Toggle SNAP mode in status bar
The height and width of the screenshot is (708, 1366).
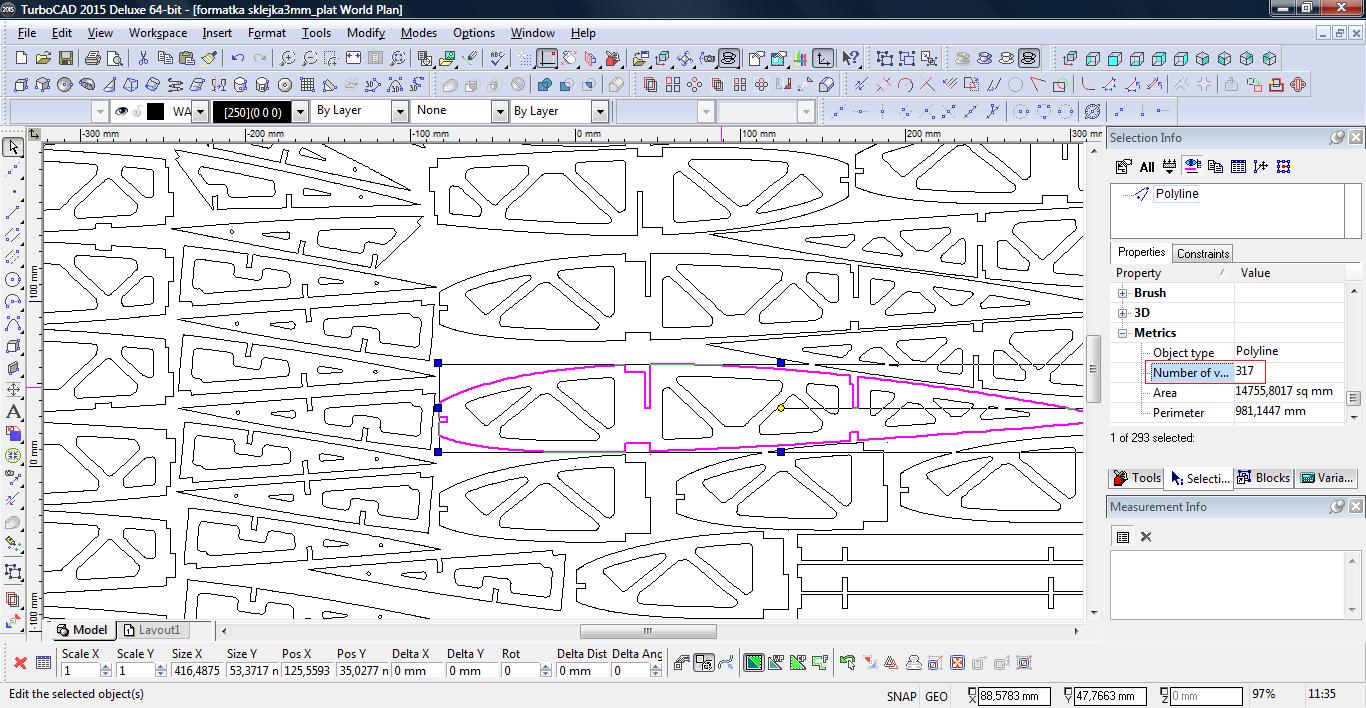[901, 696]
